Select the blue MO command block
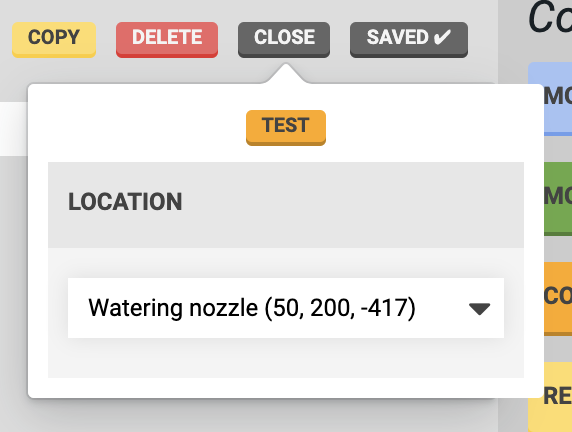Image resolution: width=572 pixels, height=432 pixels. coord(550,99)
